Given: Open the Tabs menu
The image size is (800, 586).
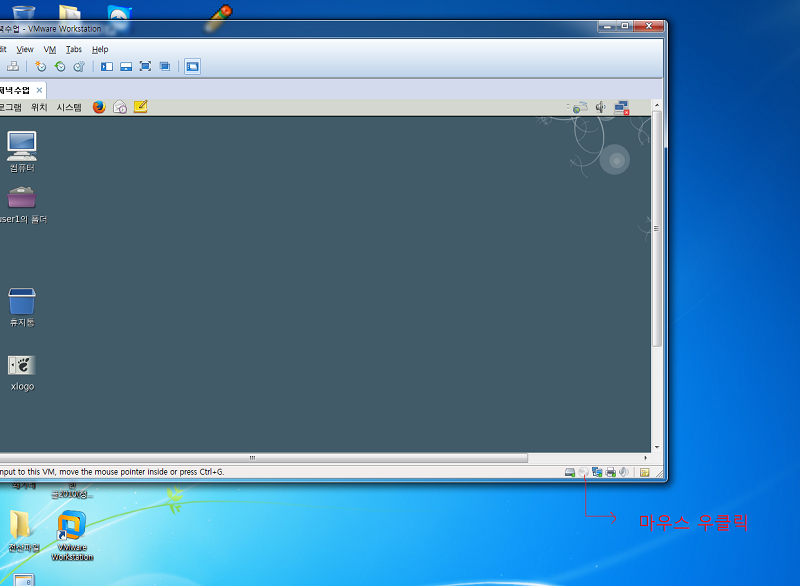Looking at the screenshot, I should point(74,49).
